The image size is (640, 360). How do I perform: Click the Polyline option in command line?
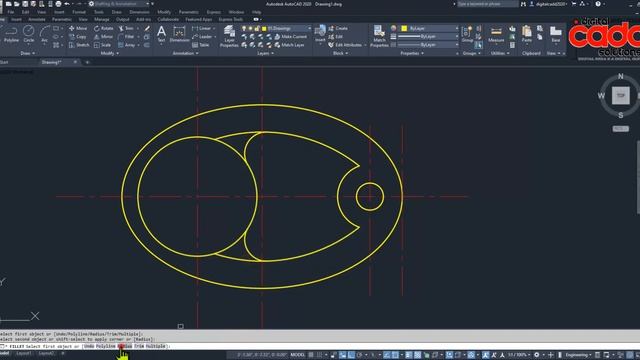(105, 346)
